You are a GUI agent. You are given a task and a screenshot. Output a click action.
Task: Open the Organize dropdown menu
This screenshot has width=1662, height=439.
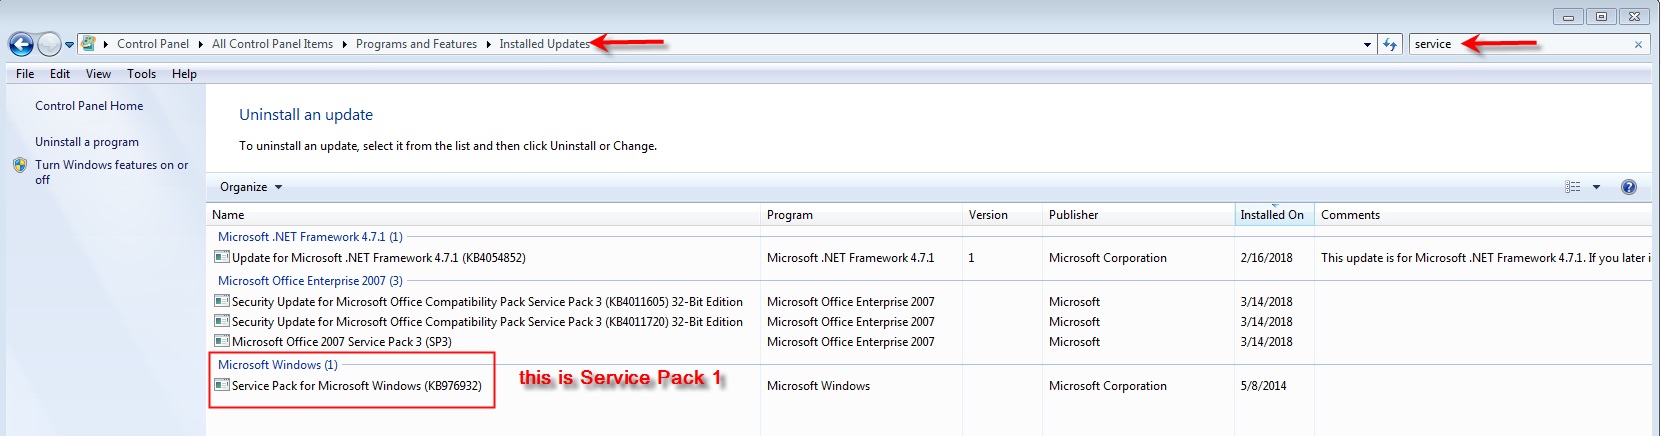click(x=251, y=187)
